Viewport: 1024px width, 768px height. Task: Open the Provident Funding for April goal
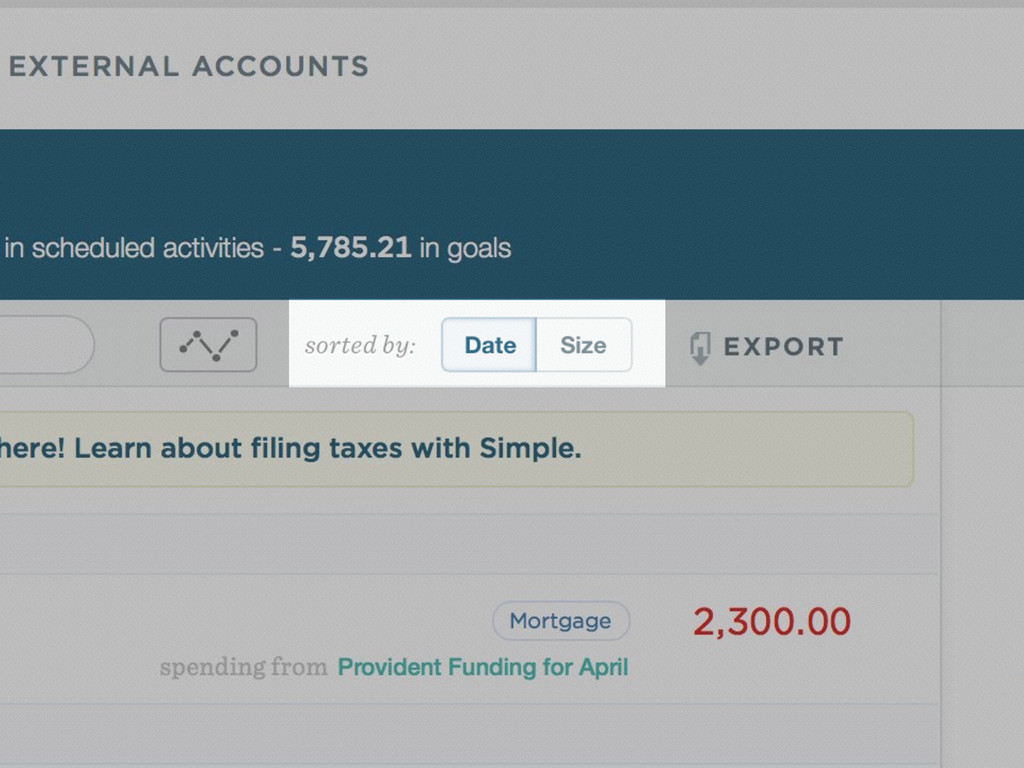pyautogui.click(x=483, y=667)
